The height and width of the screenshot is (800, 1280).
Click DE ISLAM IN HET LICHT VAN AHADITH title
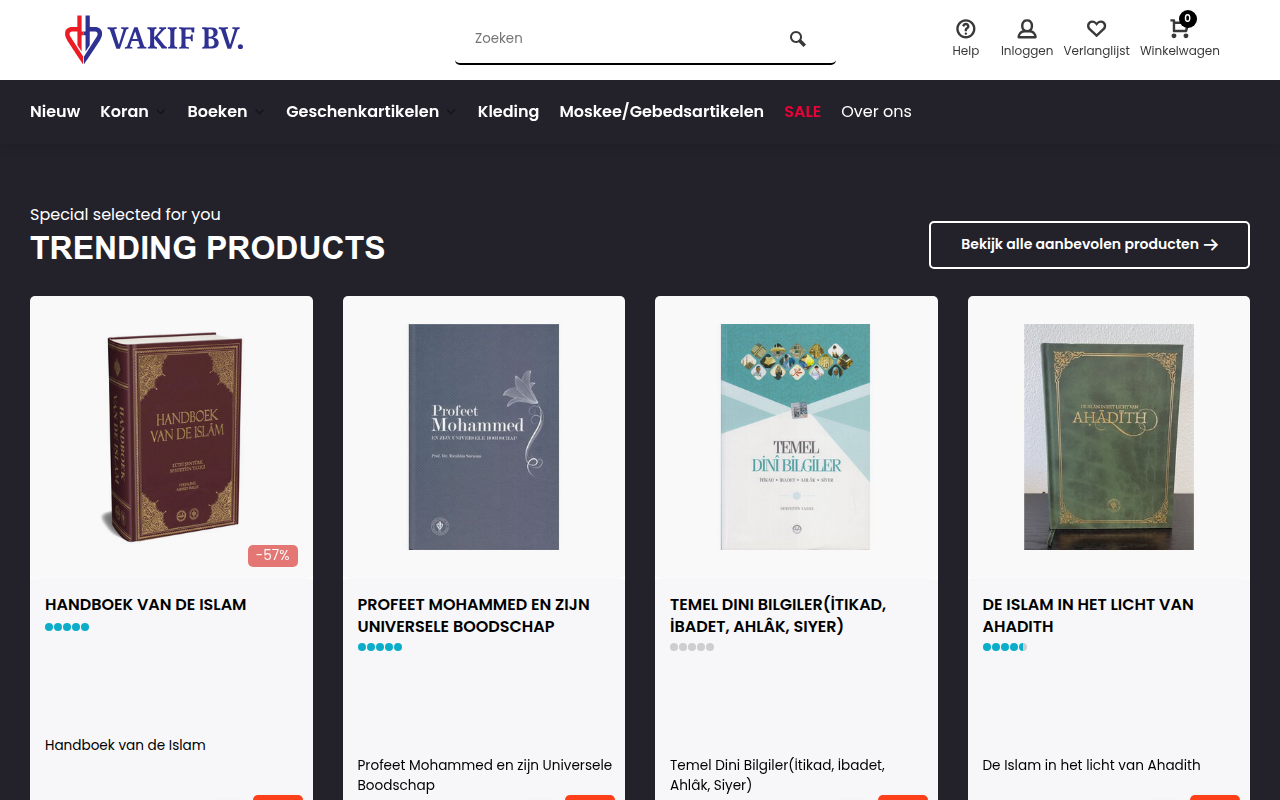click(1088, 615)
